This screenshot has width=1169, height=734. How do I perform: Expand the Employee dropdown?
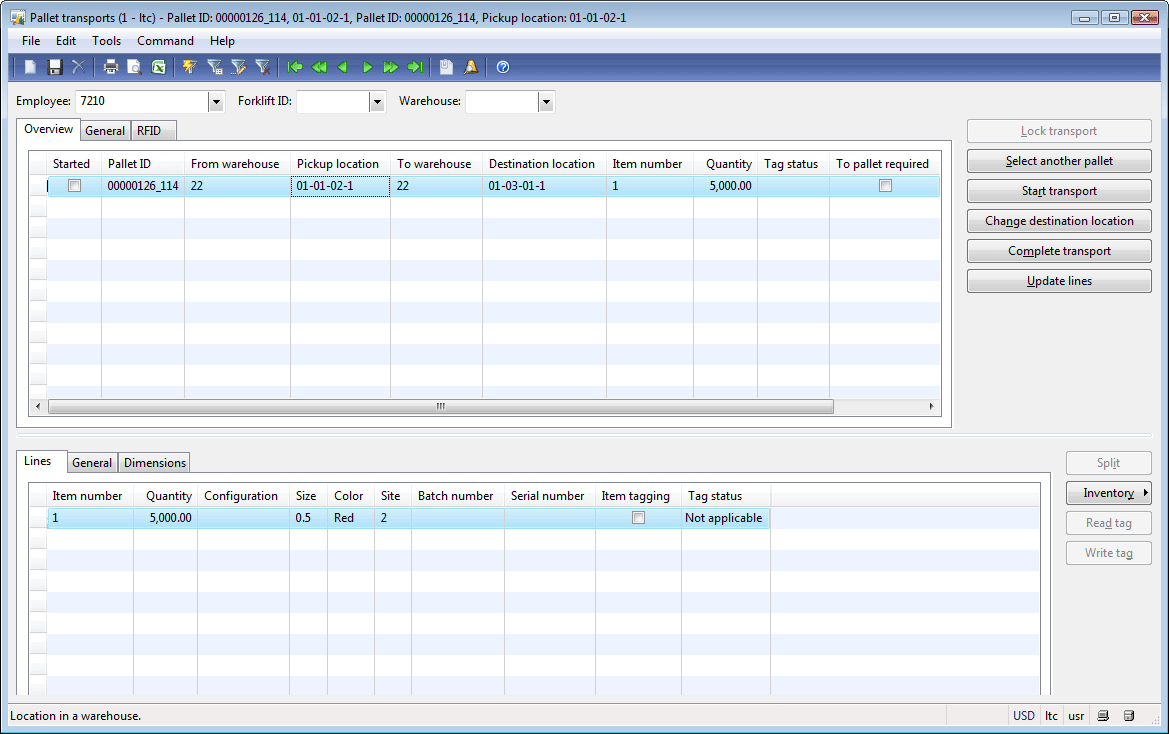click(x=216, y=102)
